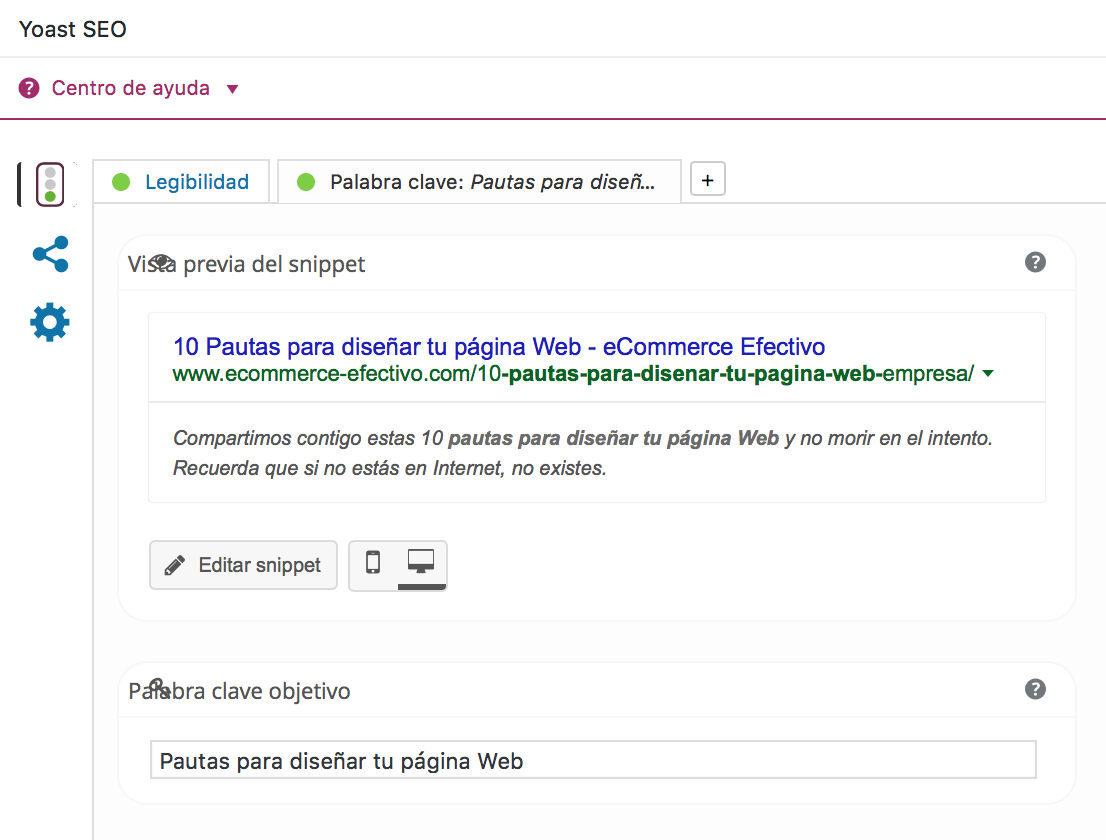Click green status dot on Legibilidad tab
Image resolution: width=1106 pixels, height=840 pixels.
coord(121,182)
